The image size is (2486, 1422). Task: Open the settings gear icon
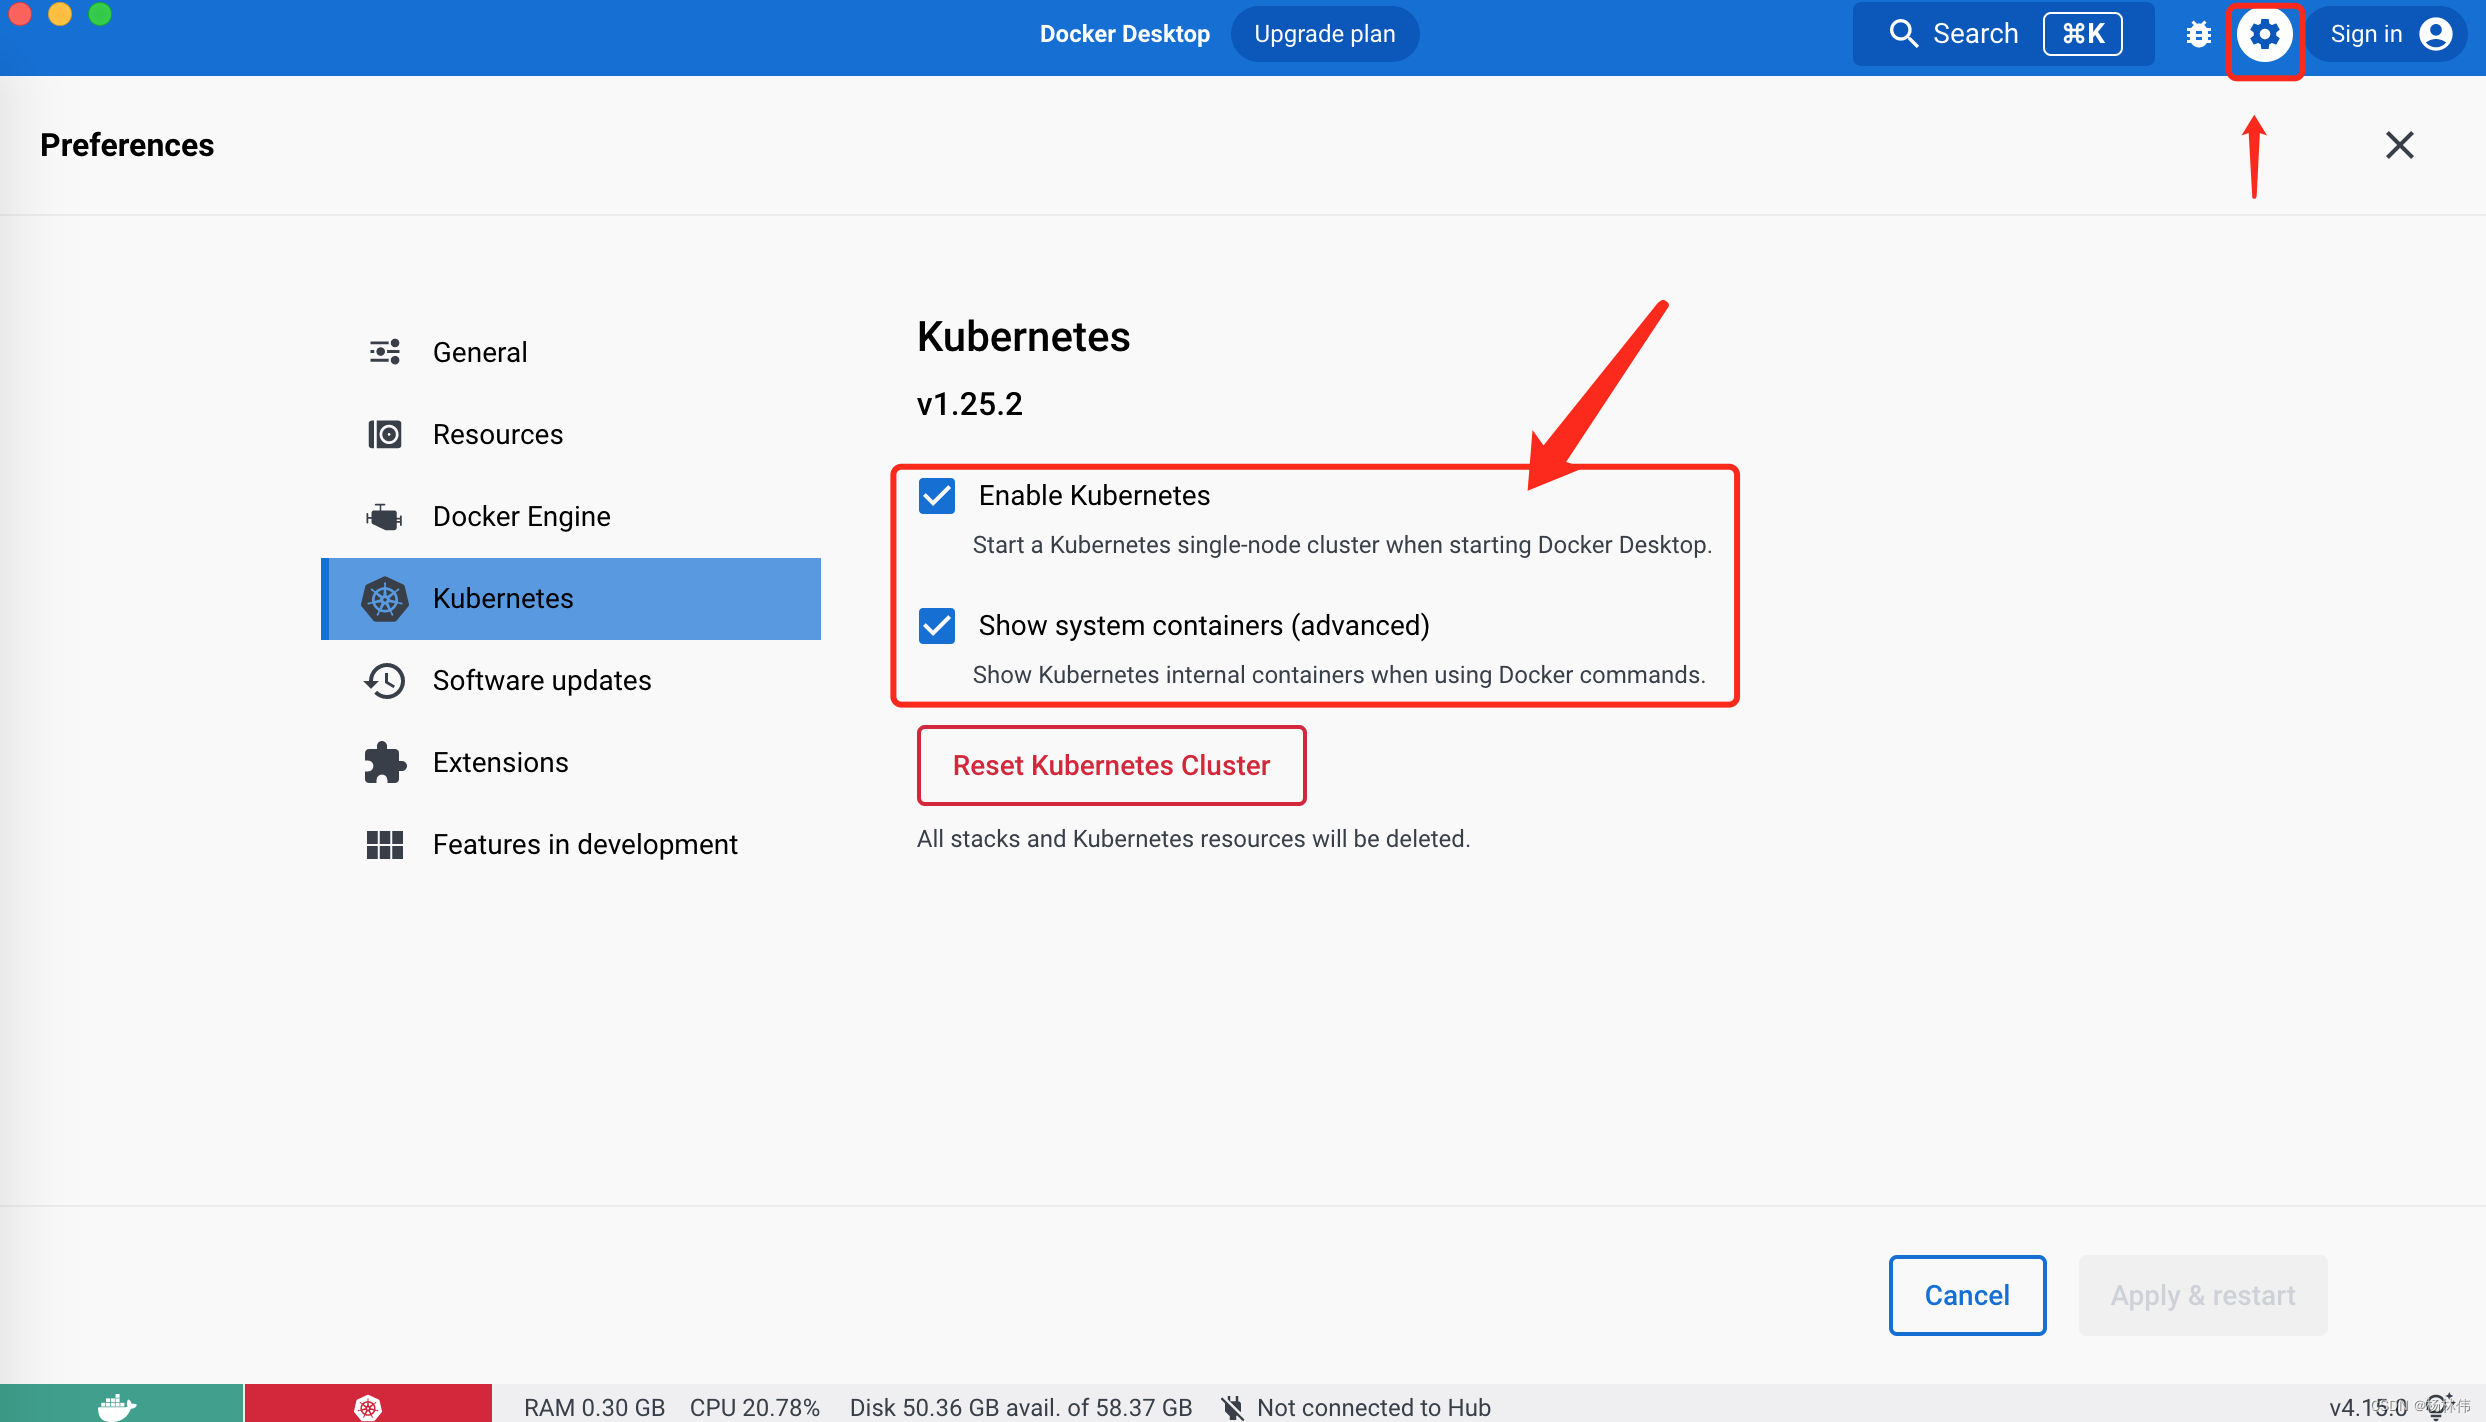pyautogui.click(x=2264, y=35)
